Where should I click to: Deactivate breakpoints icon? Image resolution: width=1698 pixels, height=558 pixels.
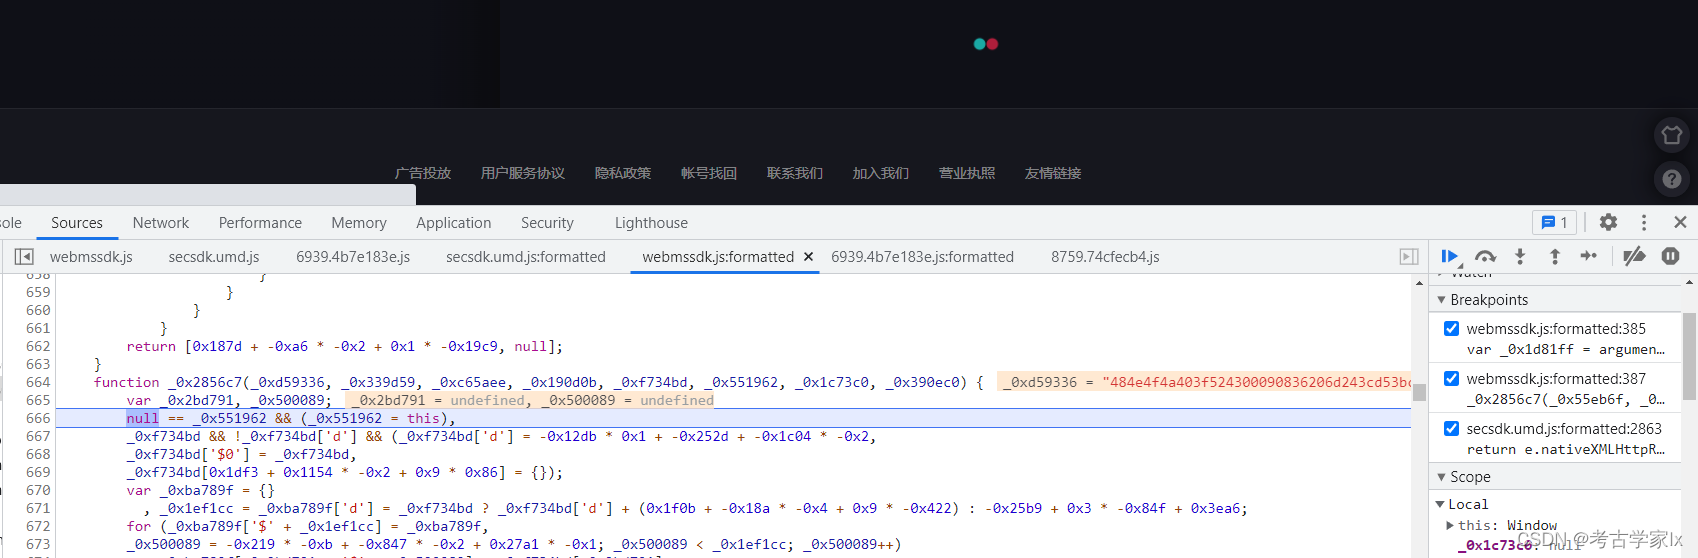[1635, 256]
